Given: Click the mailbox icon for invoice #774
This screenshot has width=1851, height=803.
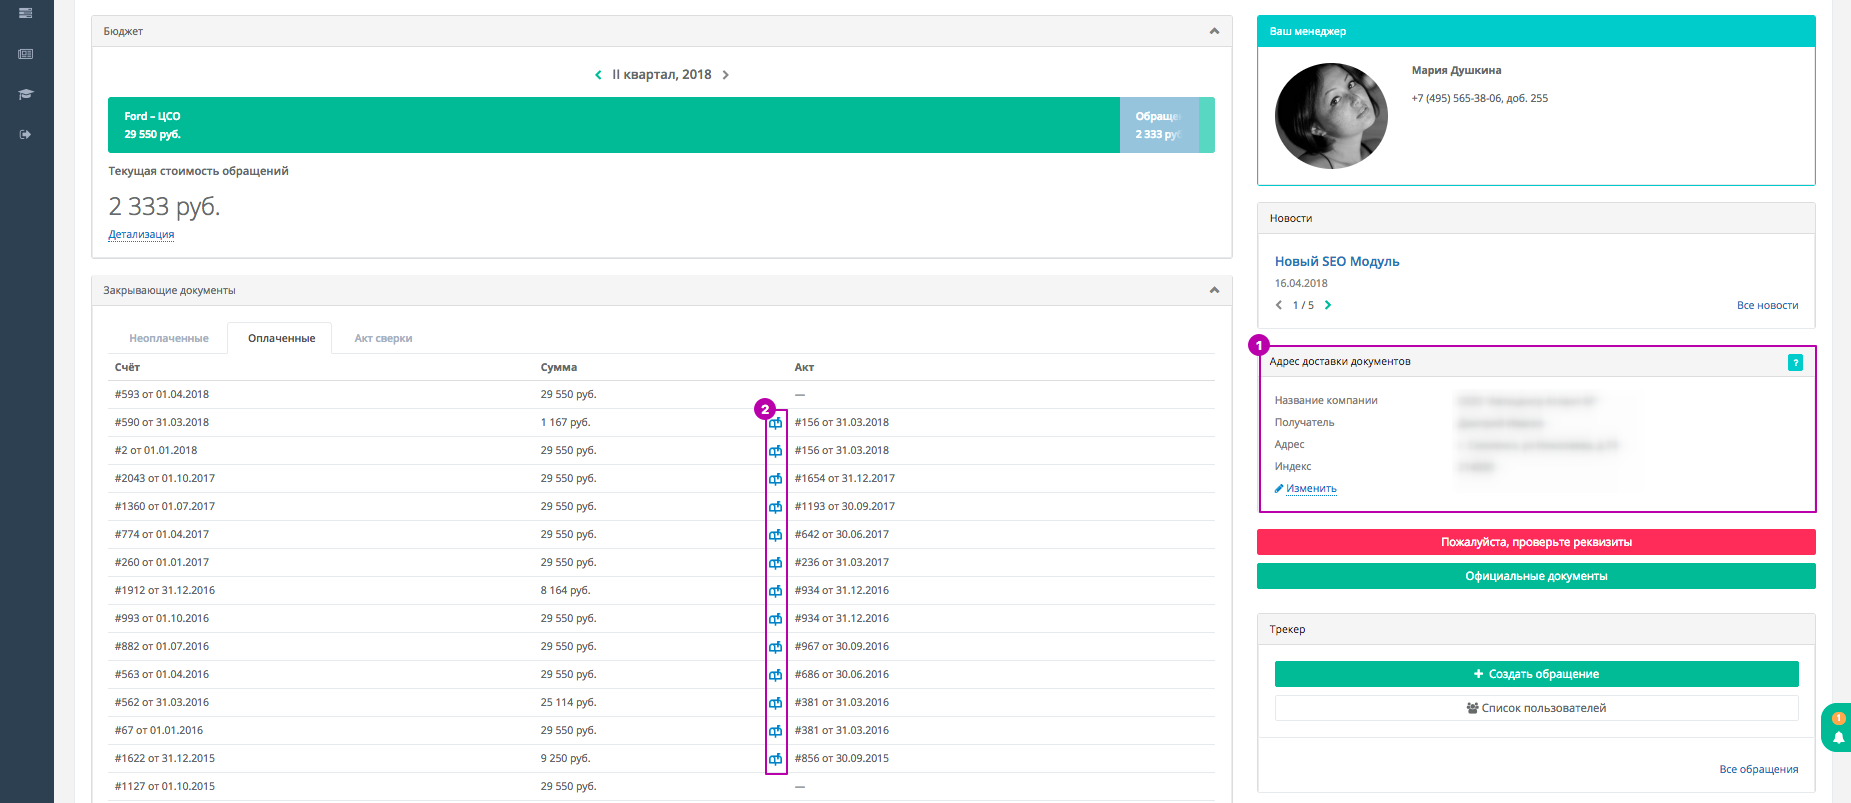Looking at the screenshot, I should 775,535.
